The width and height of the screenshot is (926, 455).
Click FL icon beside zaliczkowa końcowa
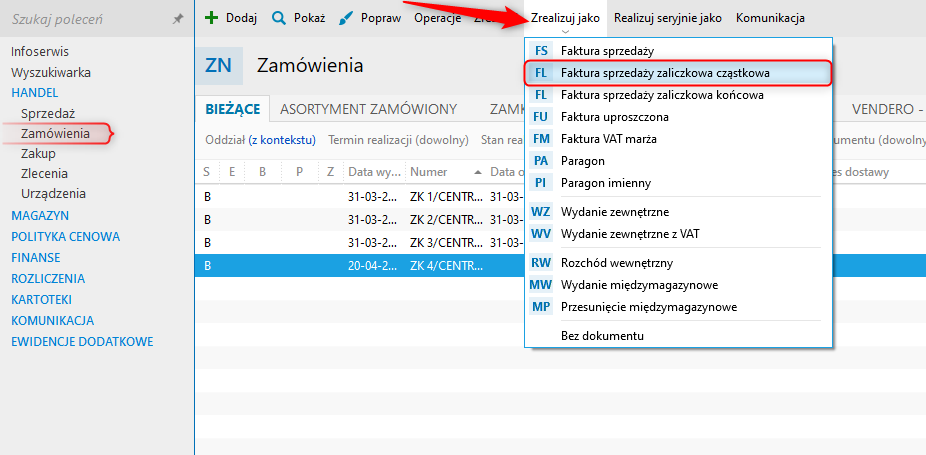tap(541, 95)
